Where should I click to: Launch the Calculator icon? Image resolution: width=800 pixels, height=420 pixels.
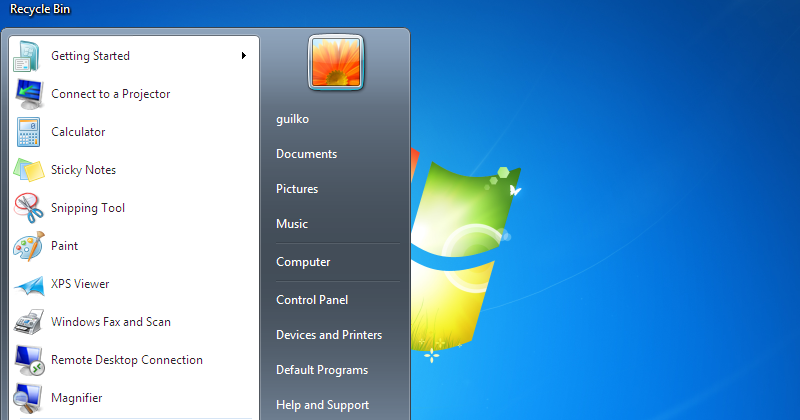pos(28,132)
